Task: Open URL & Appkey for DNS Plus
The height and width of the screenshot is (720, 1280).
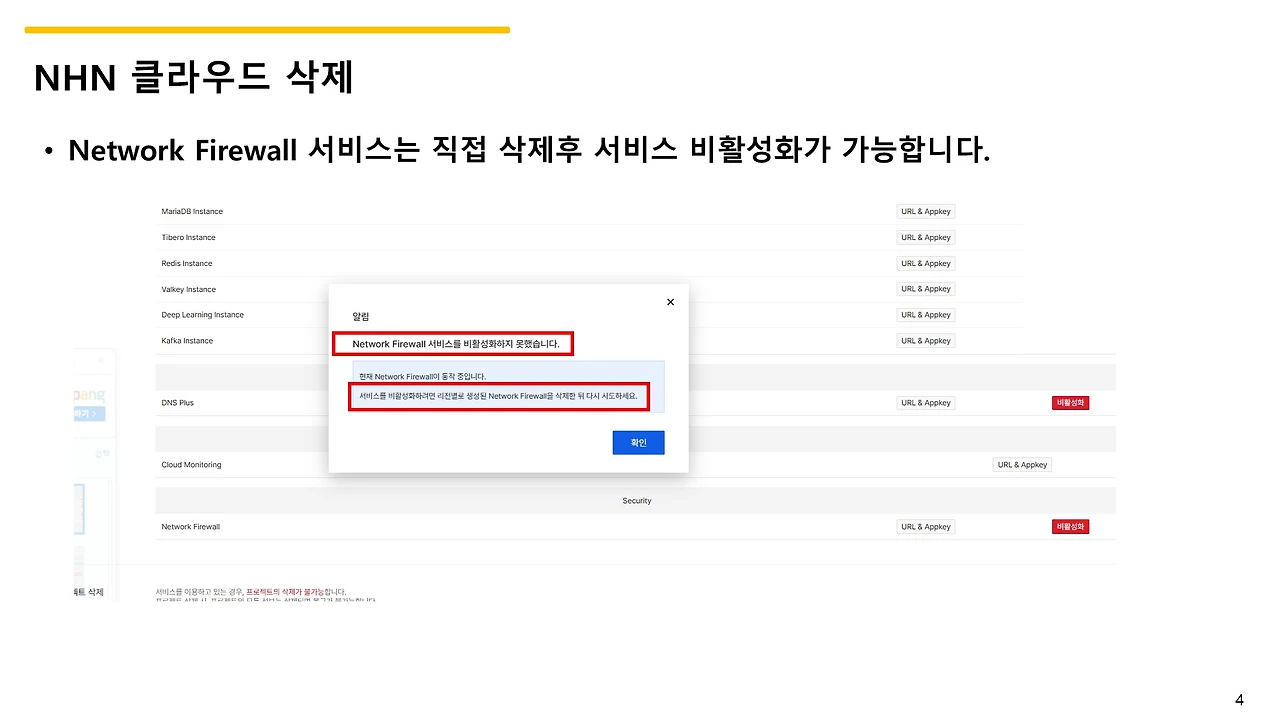Action: pyautogui.click(x=925, y=403)
